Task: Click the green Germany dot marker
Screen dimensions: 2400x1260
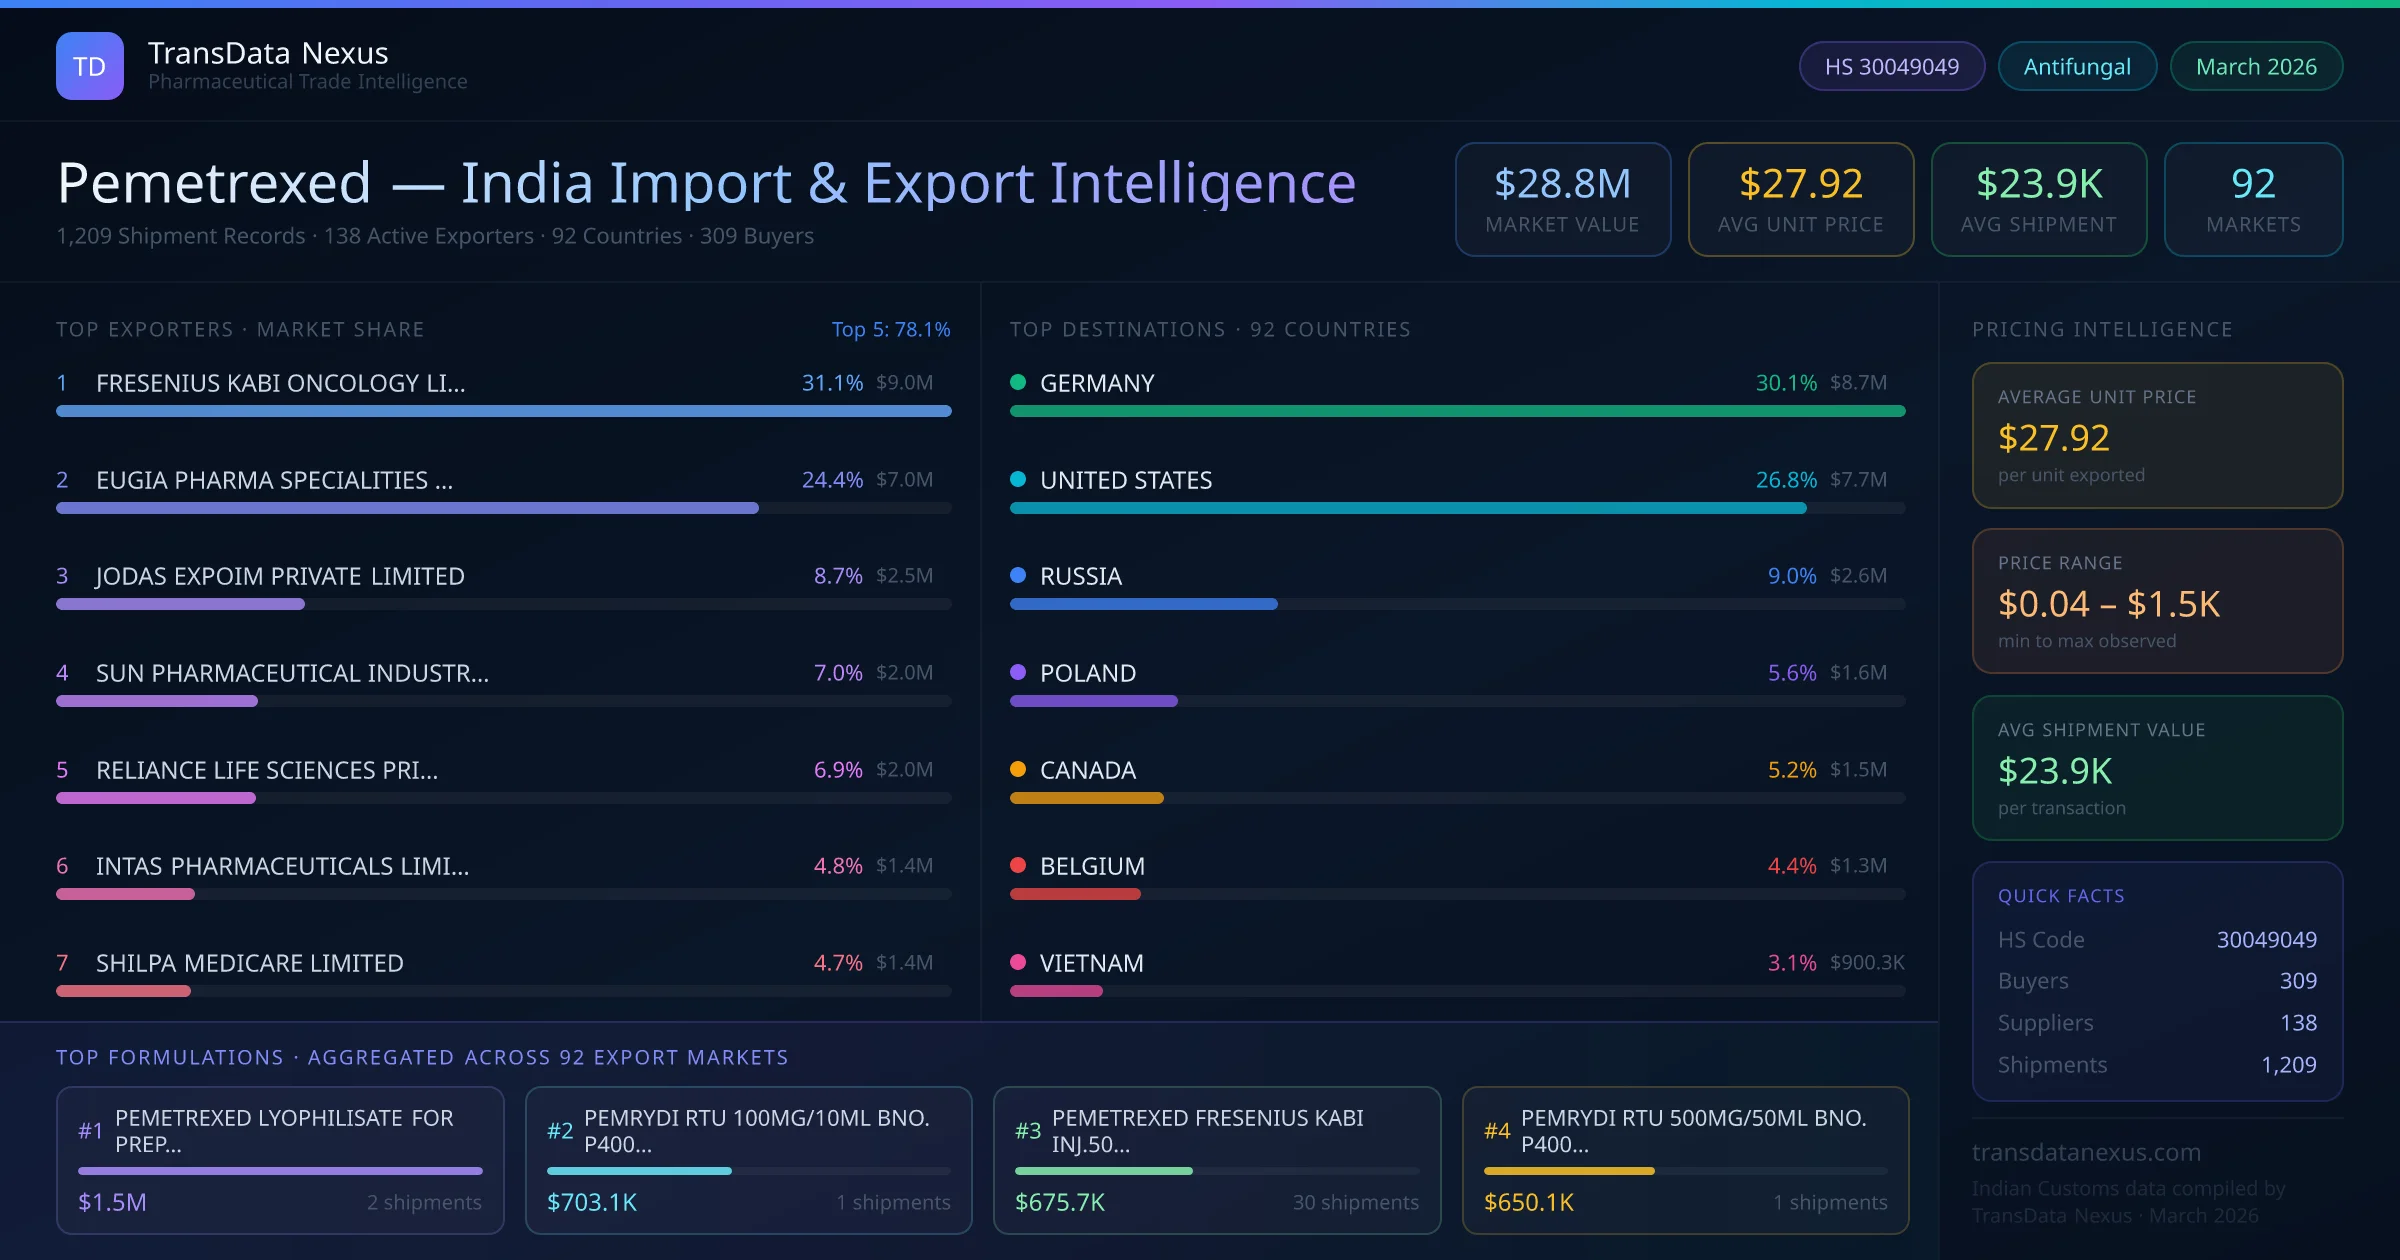Action: point(1018,382)
